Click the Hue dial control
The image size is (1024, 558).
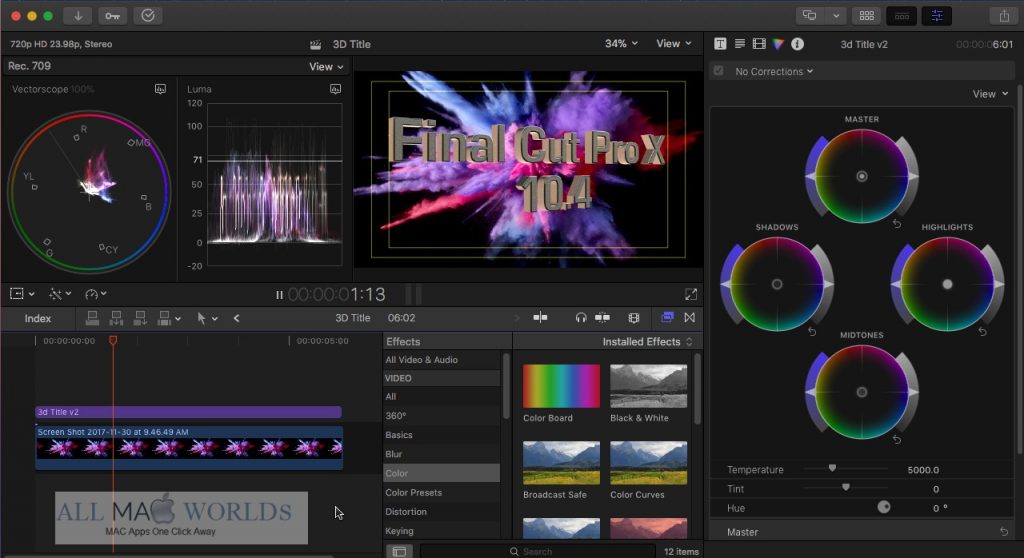click(x=884, y=507)
